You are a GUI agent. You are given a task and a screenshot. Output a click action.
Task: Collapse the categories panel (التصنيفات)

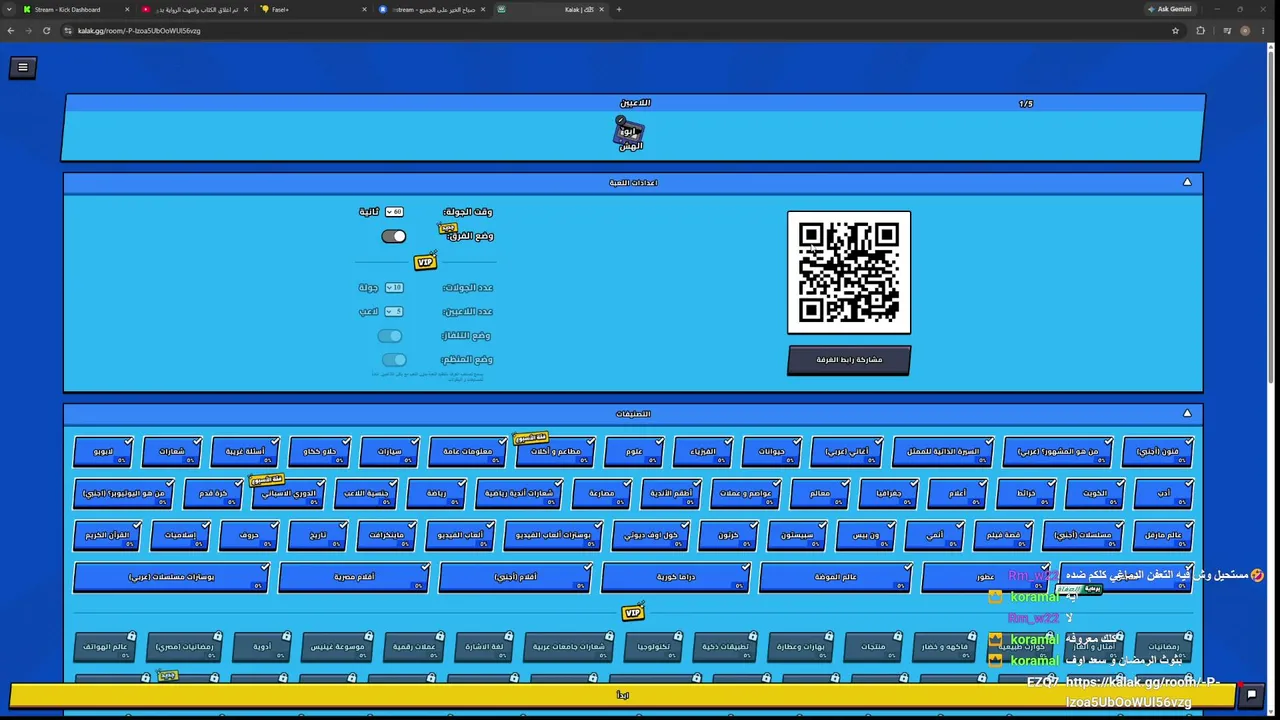point(1187,414)
